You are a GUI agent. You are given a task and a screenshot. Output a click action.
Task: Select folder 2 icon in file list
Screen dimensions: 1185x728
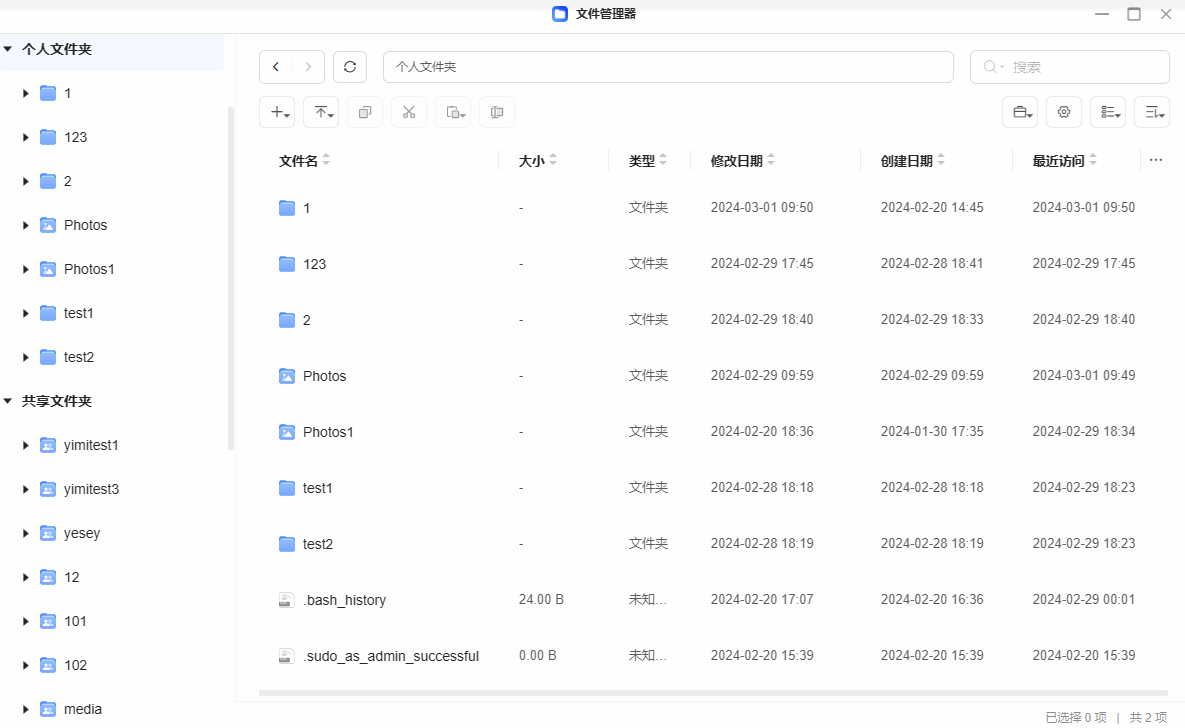pos(286,320)
